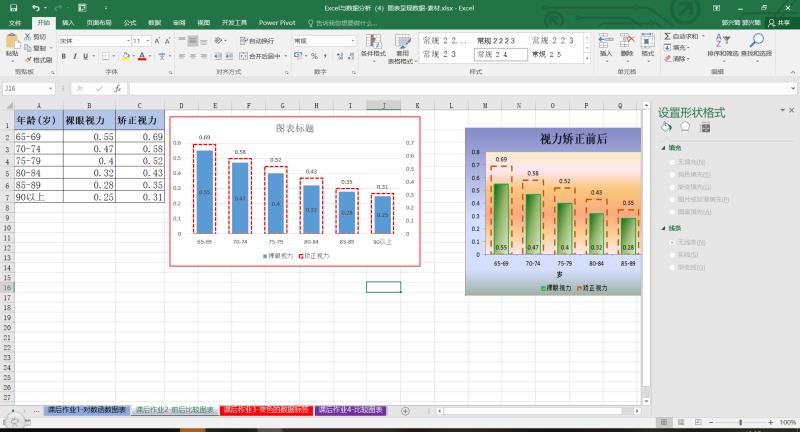The width and height of the screenshot is (800, 432).
Task: Select 图案填充 (Pattern fill) radio option
Action: click(672, 212)
